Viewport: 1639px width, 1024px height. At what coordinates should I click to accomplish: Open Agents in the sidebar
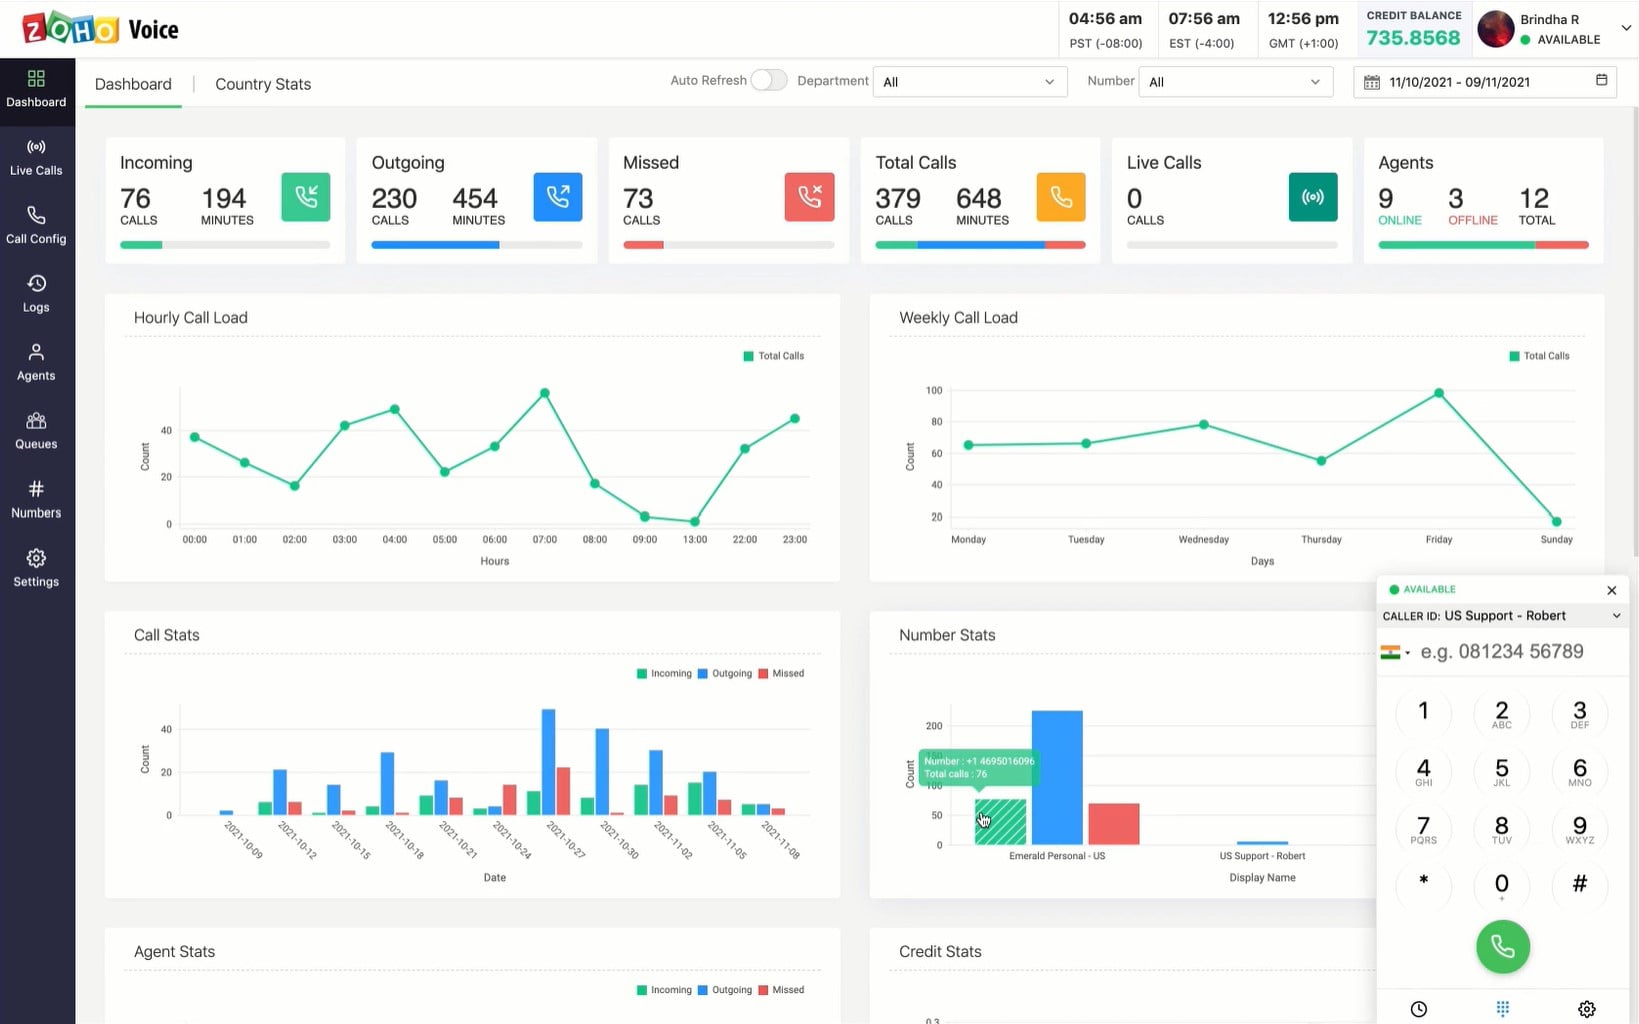coord(36,363)
